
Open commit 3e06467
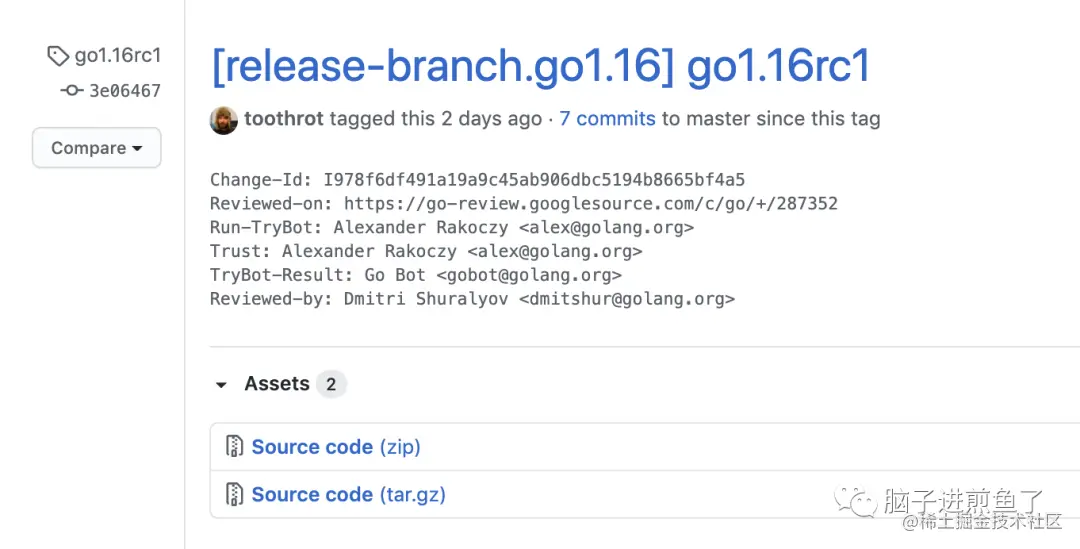[x=125, y=91]
